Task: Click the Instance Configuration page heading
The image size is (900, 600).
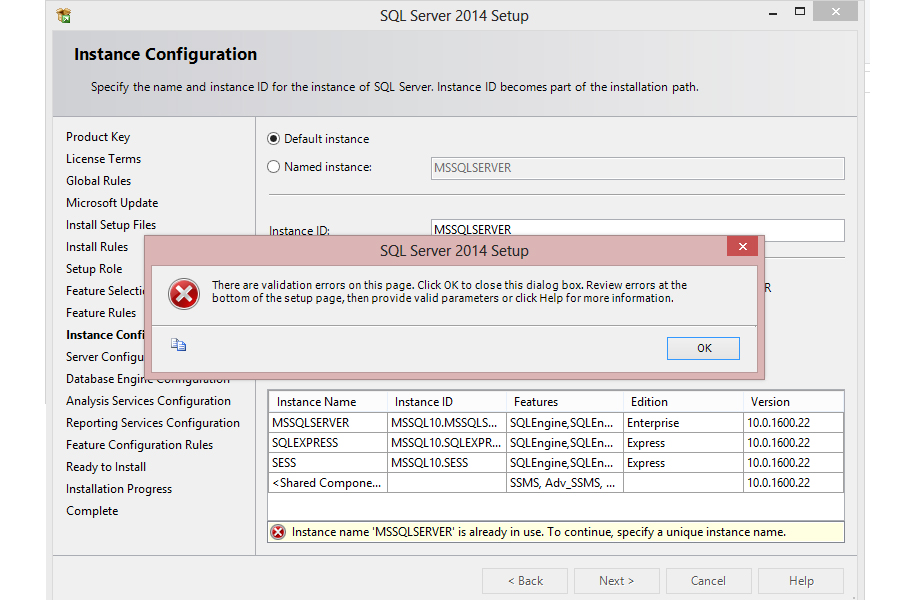Action: click(x=165, y=55)
